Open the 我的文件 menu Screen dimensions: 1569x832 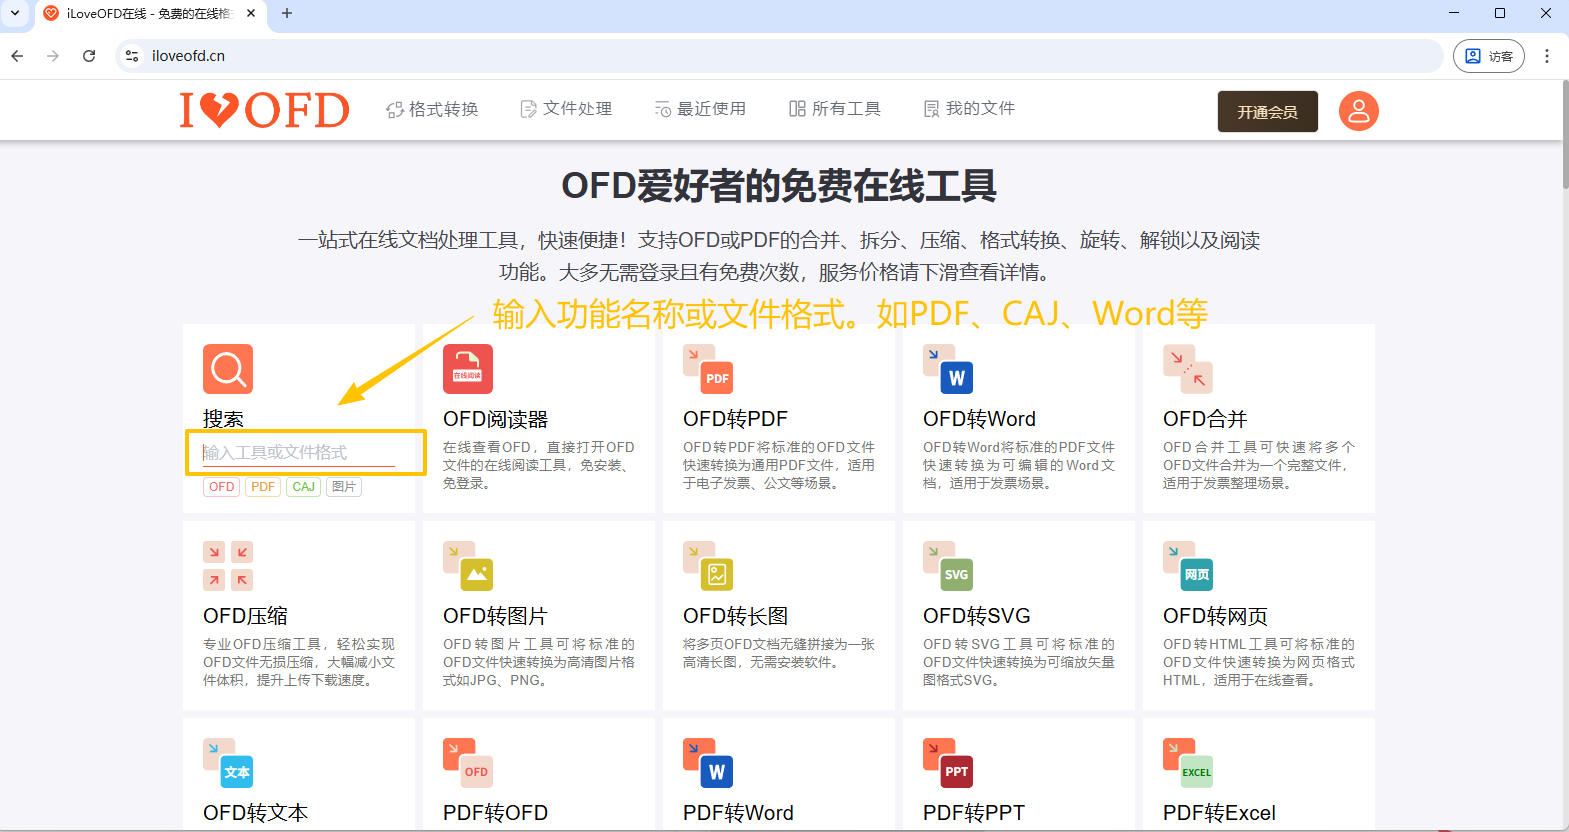point(969,109)
